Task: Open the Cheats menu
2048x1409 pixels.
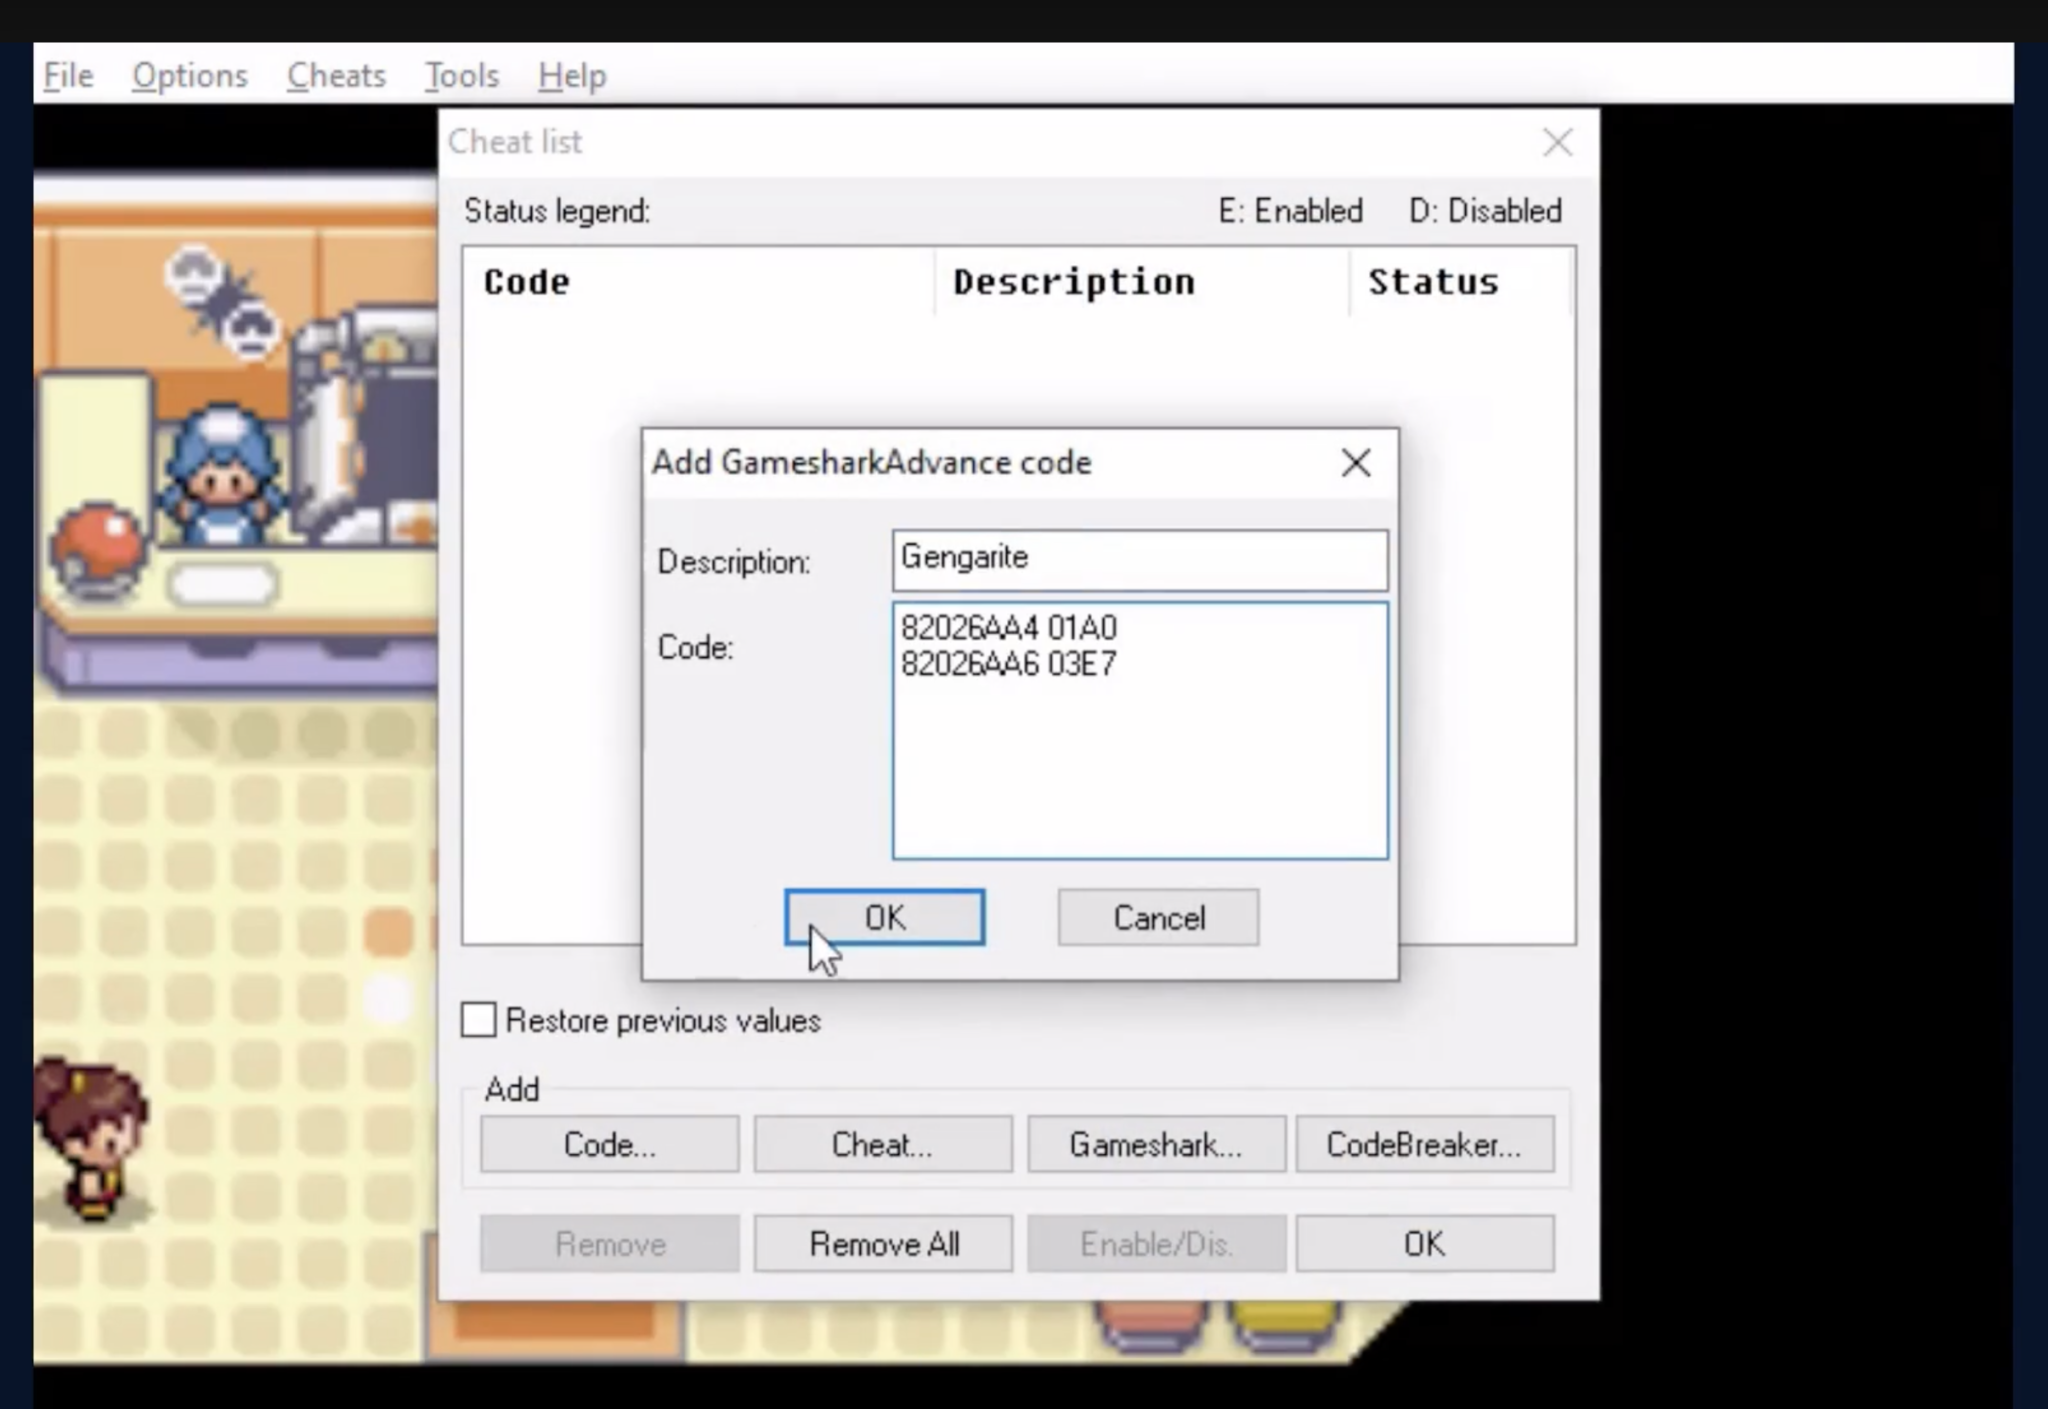Action: click(x=336, y=75)
